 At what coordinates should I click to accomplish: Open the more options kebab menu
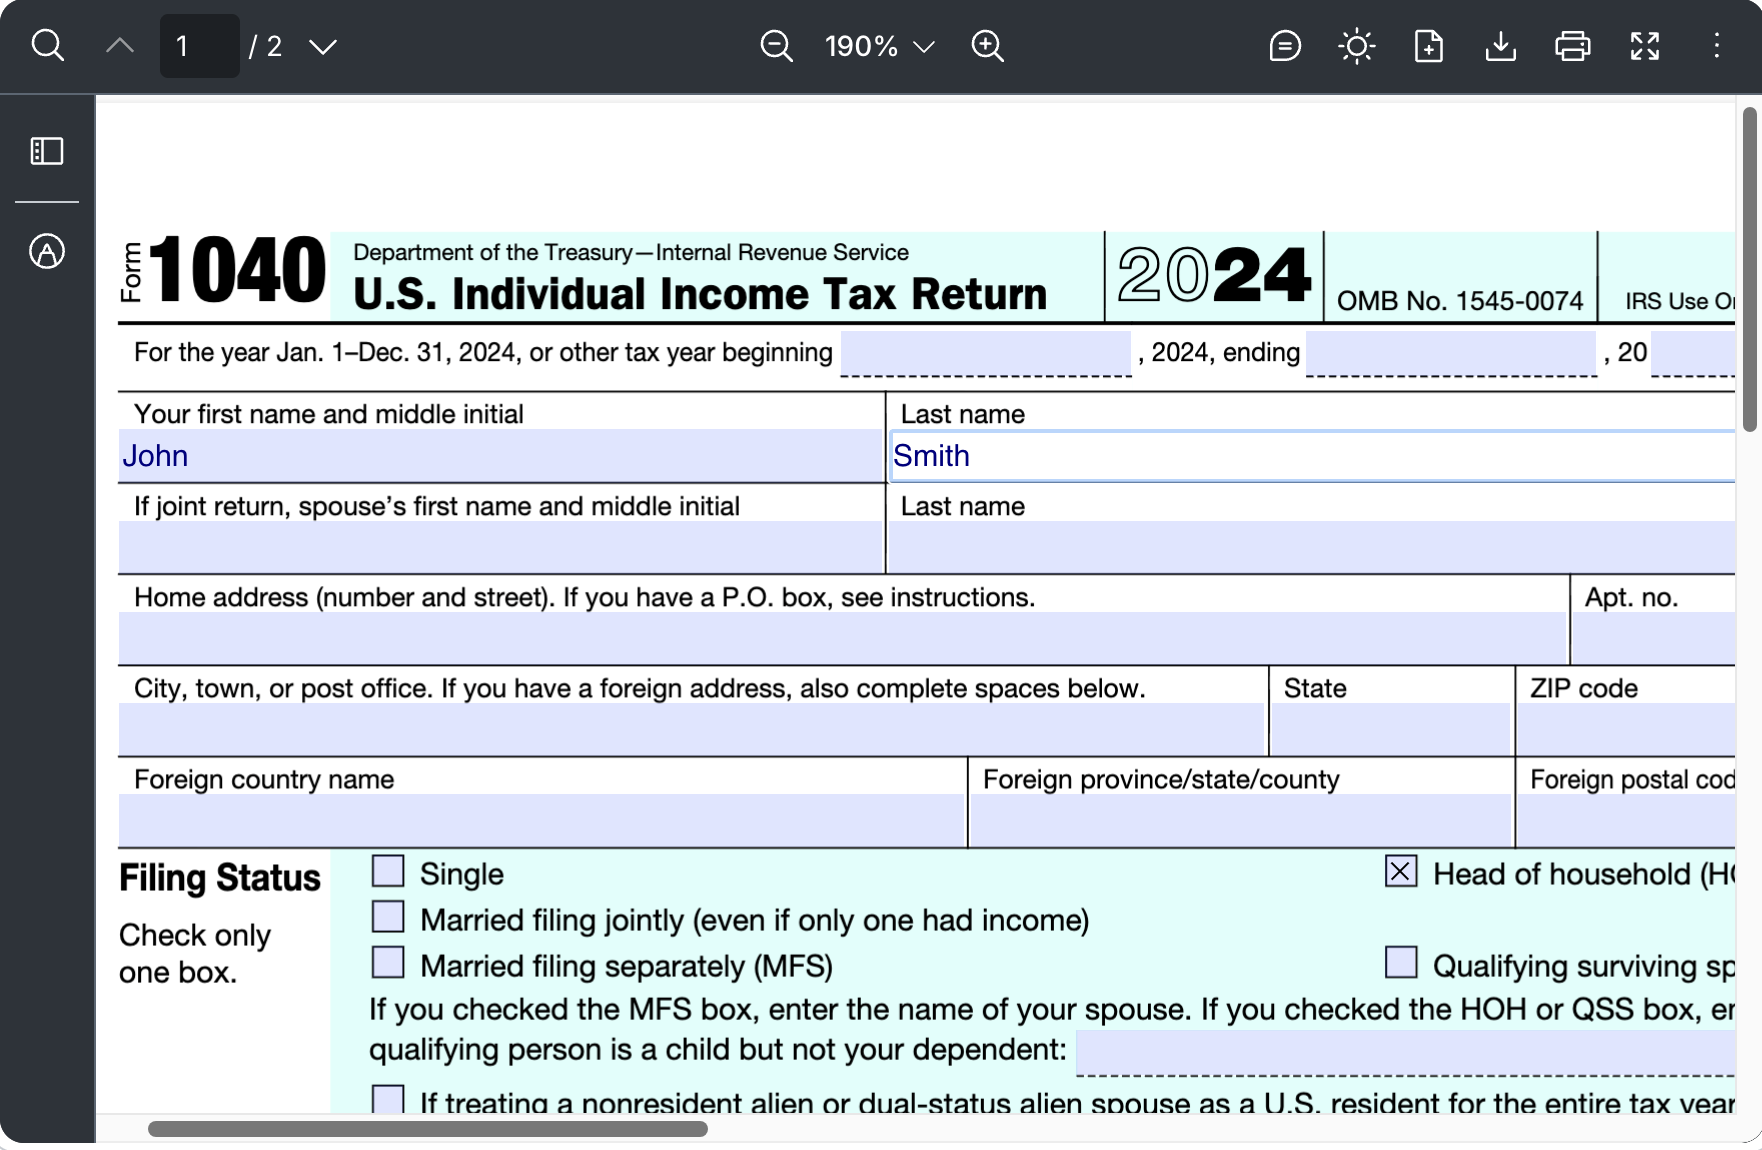coord(1717,46)
